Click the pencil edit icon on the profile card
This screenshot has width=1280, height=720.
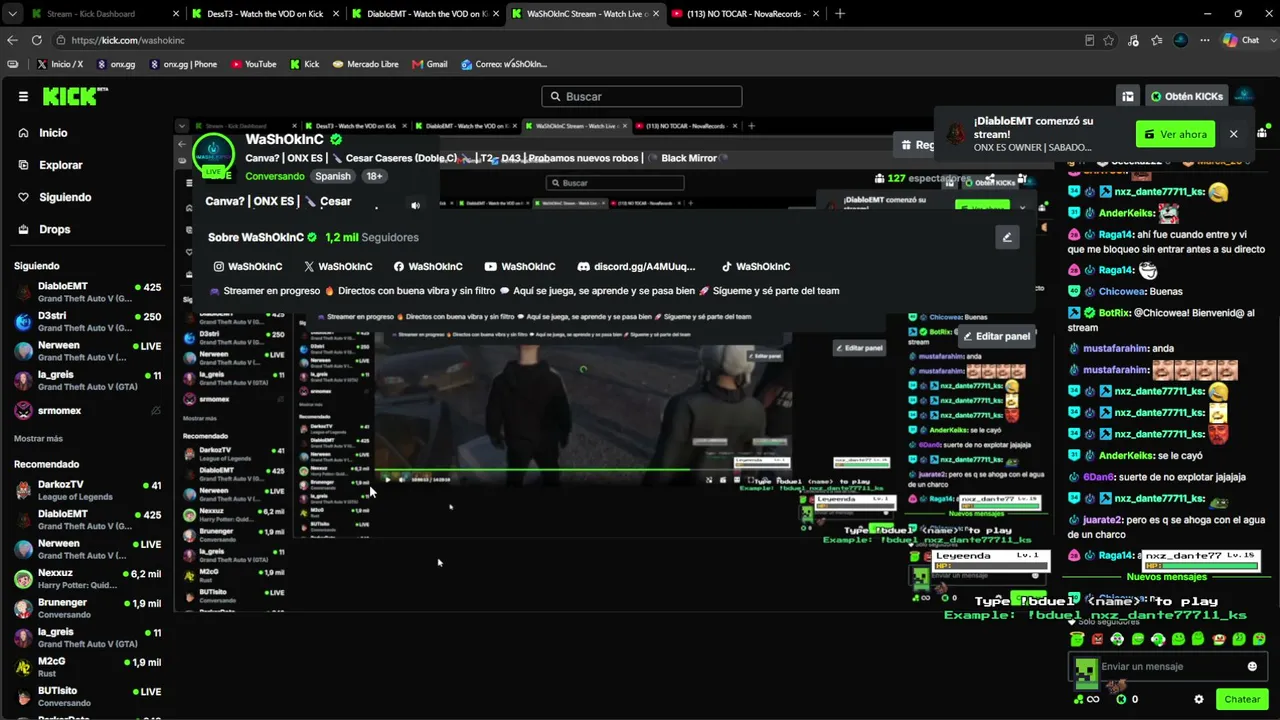1007,237
